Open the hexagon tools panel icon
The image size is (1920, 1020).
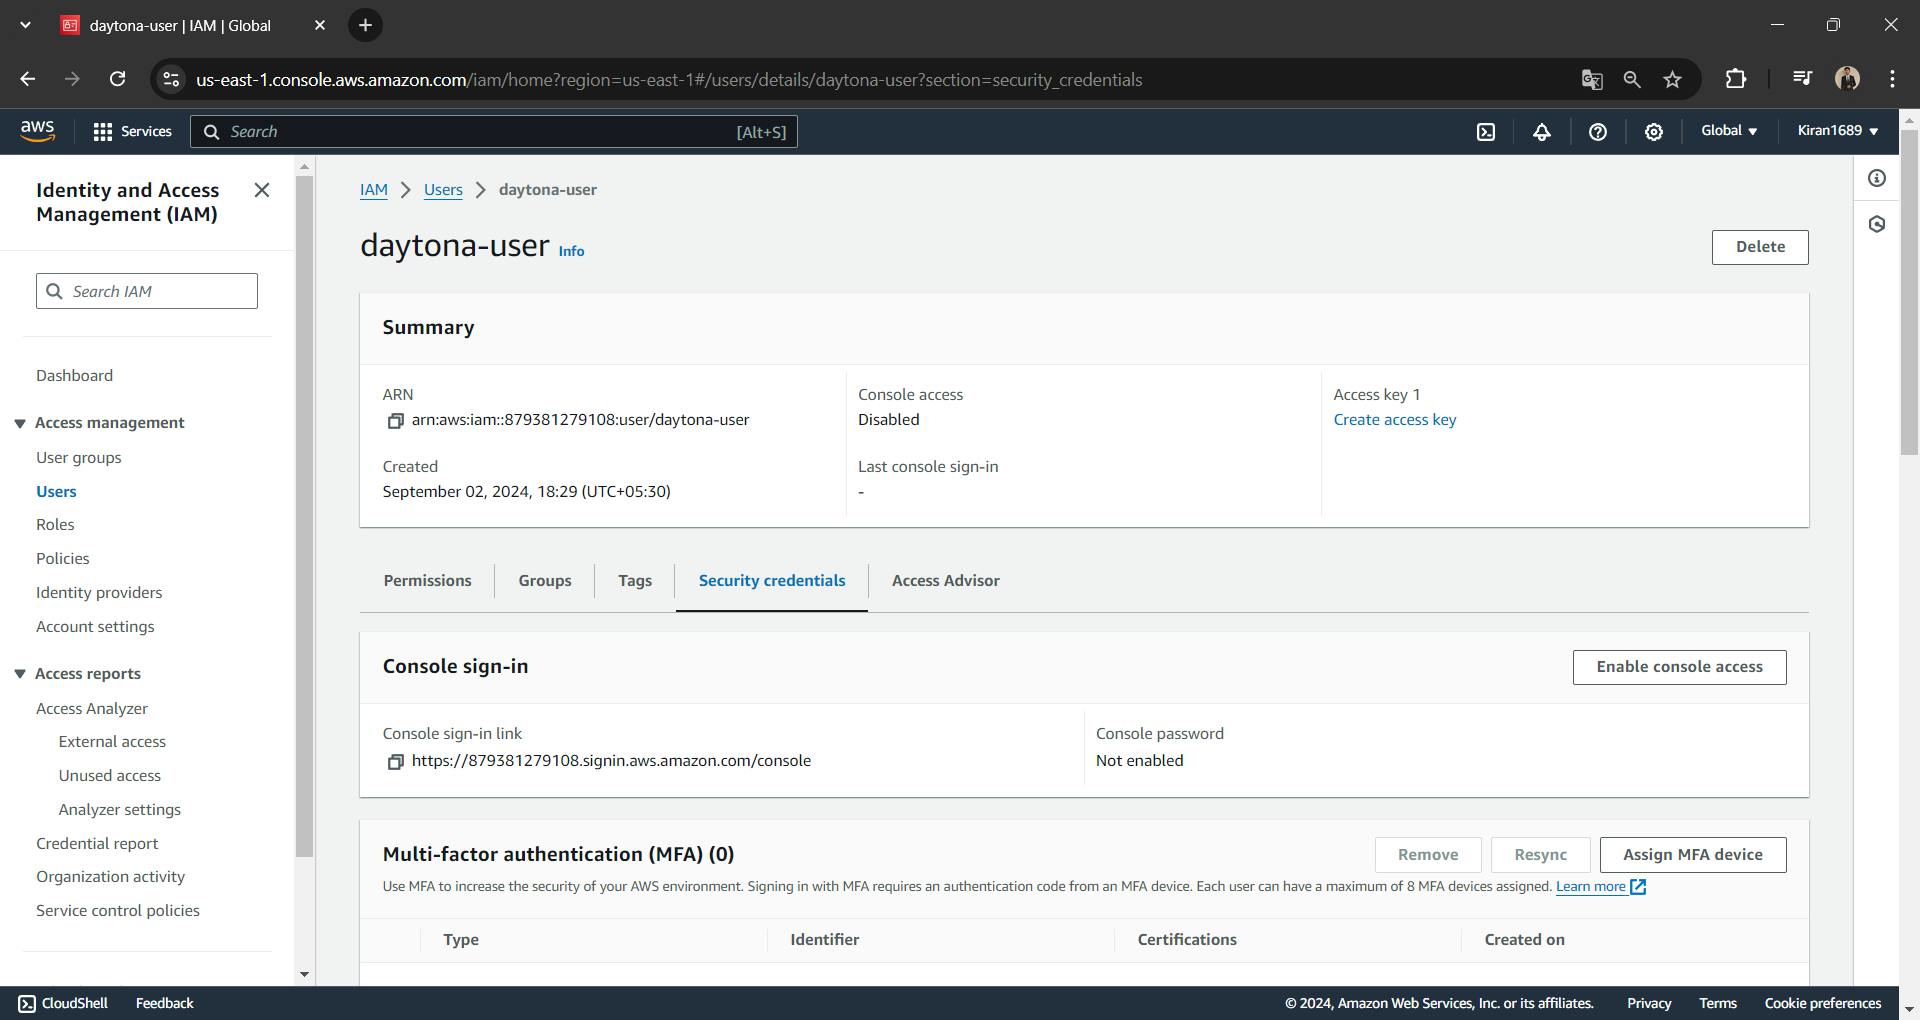coord(1877,224)
